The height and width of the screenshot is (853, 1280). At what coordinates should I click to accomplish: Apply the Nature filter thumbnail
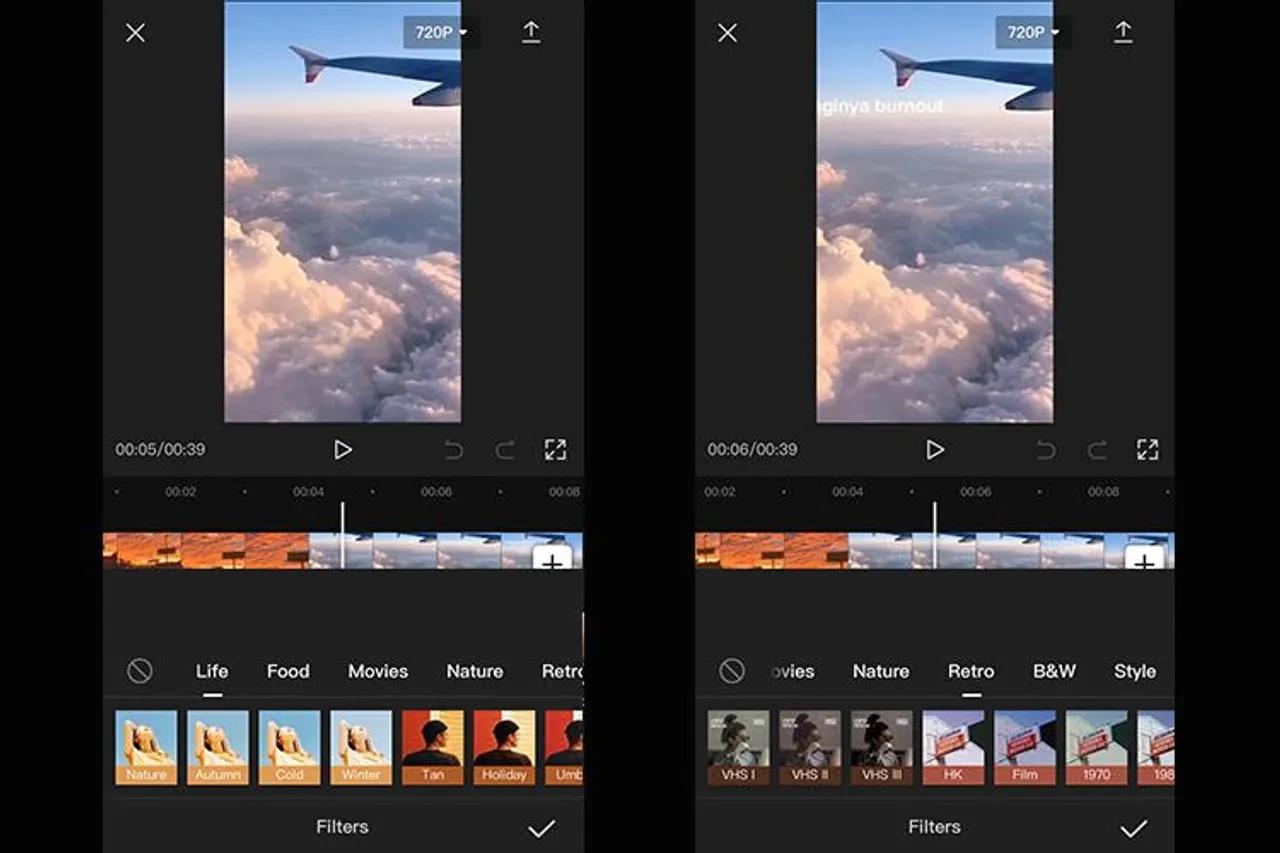tap(146, 747)
